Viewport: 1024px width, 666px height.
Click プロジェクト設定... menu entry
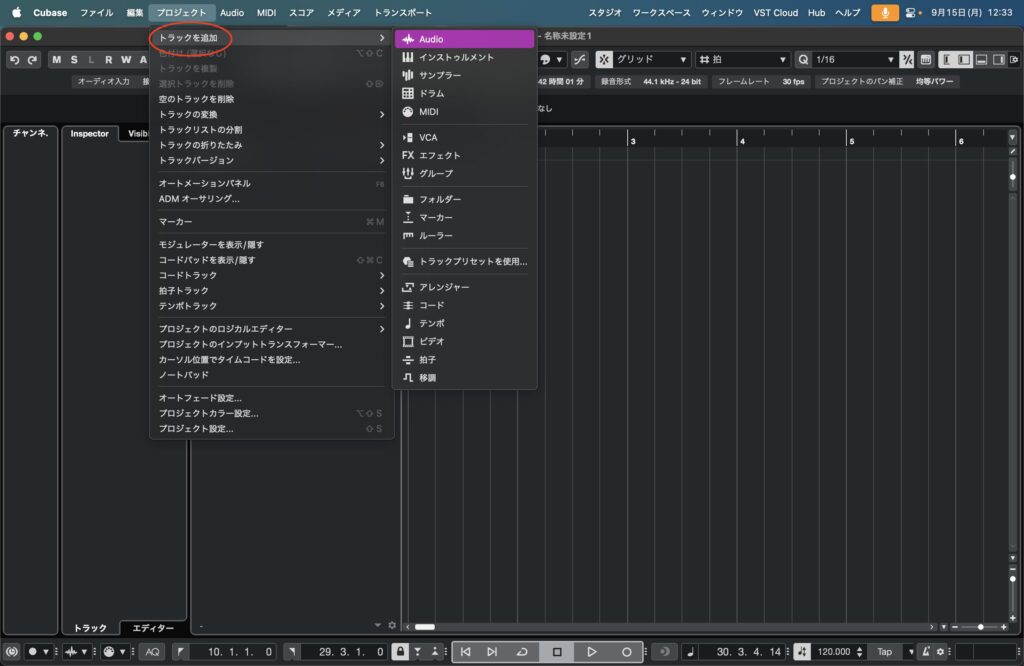pyautogui.click(x=196, y=429)
